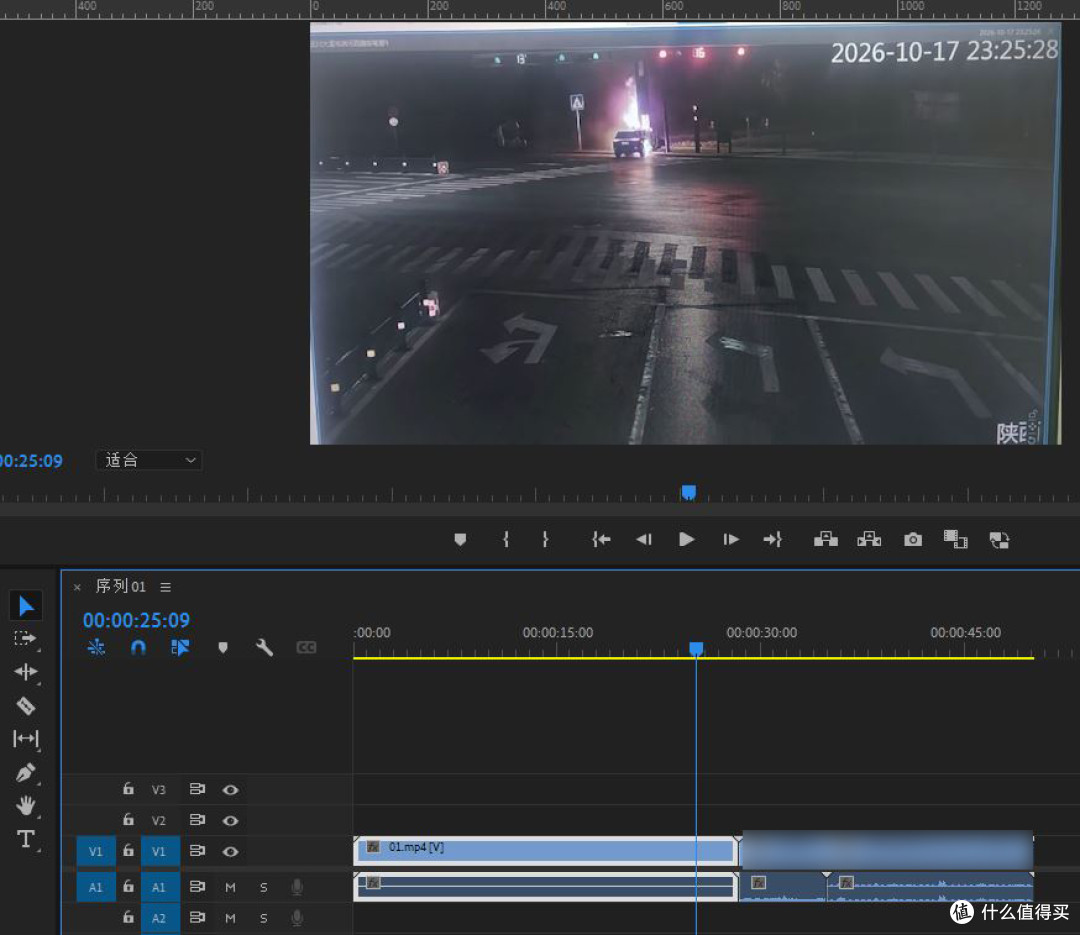The height and width of the screenshot is (935, 1080).
Task: Step back one frame
Action: click(644, 540)
